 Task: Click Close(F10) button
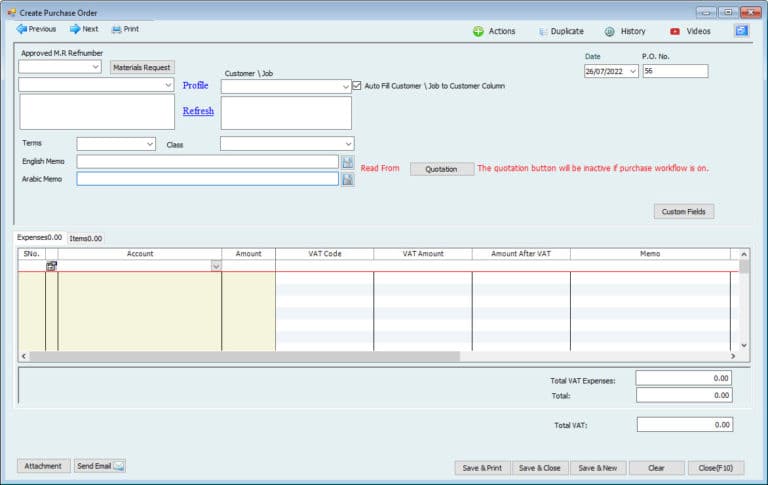point(716,468)
